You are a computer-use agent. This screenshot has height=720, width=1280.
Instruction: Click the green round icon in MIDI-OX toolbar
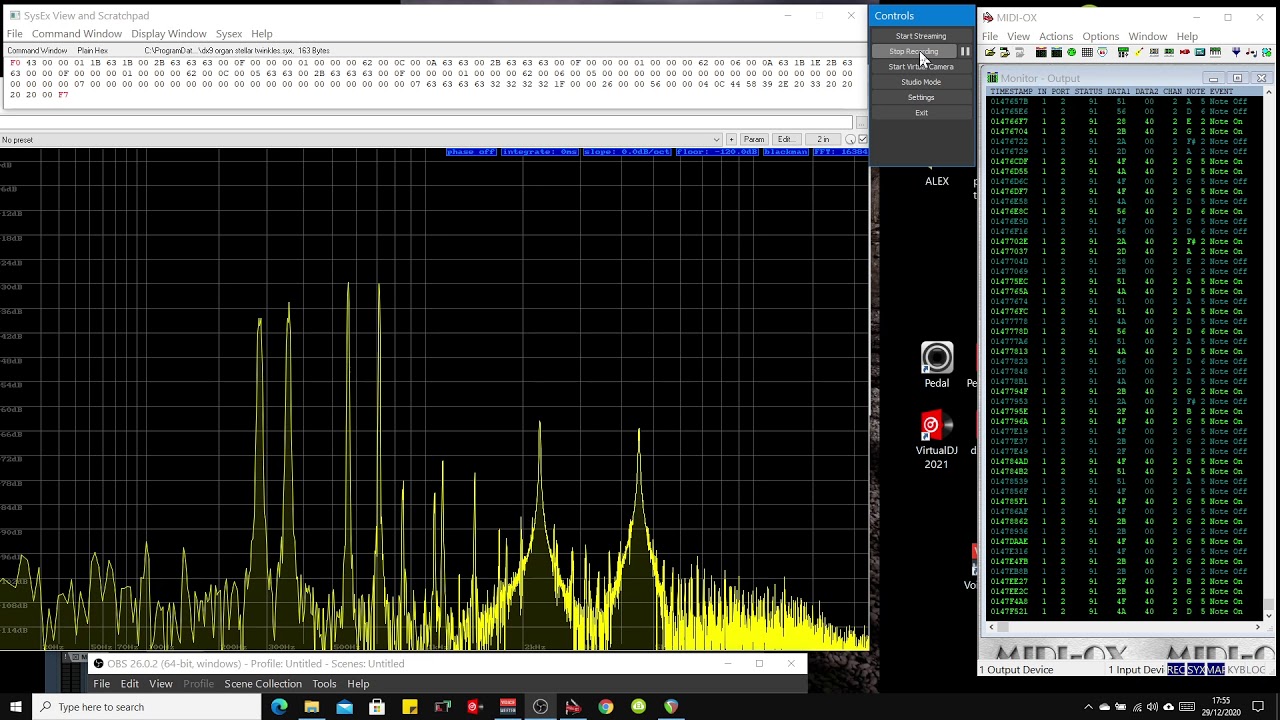[x=1072, y=53]
